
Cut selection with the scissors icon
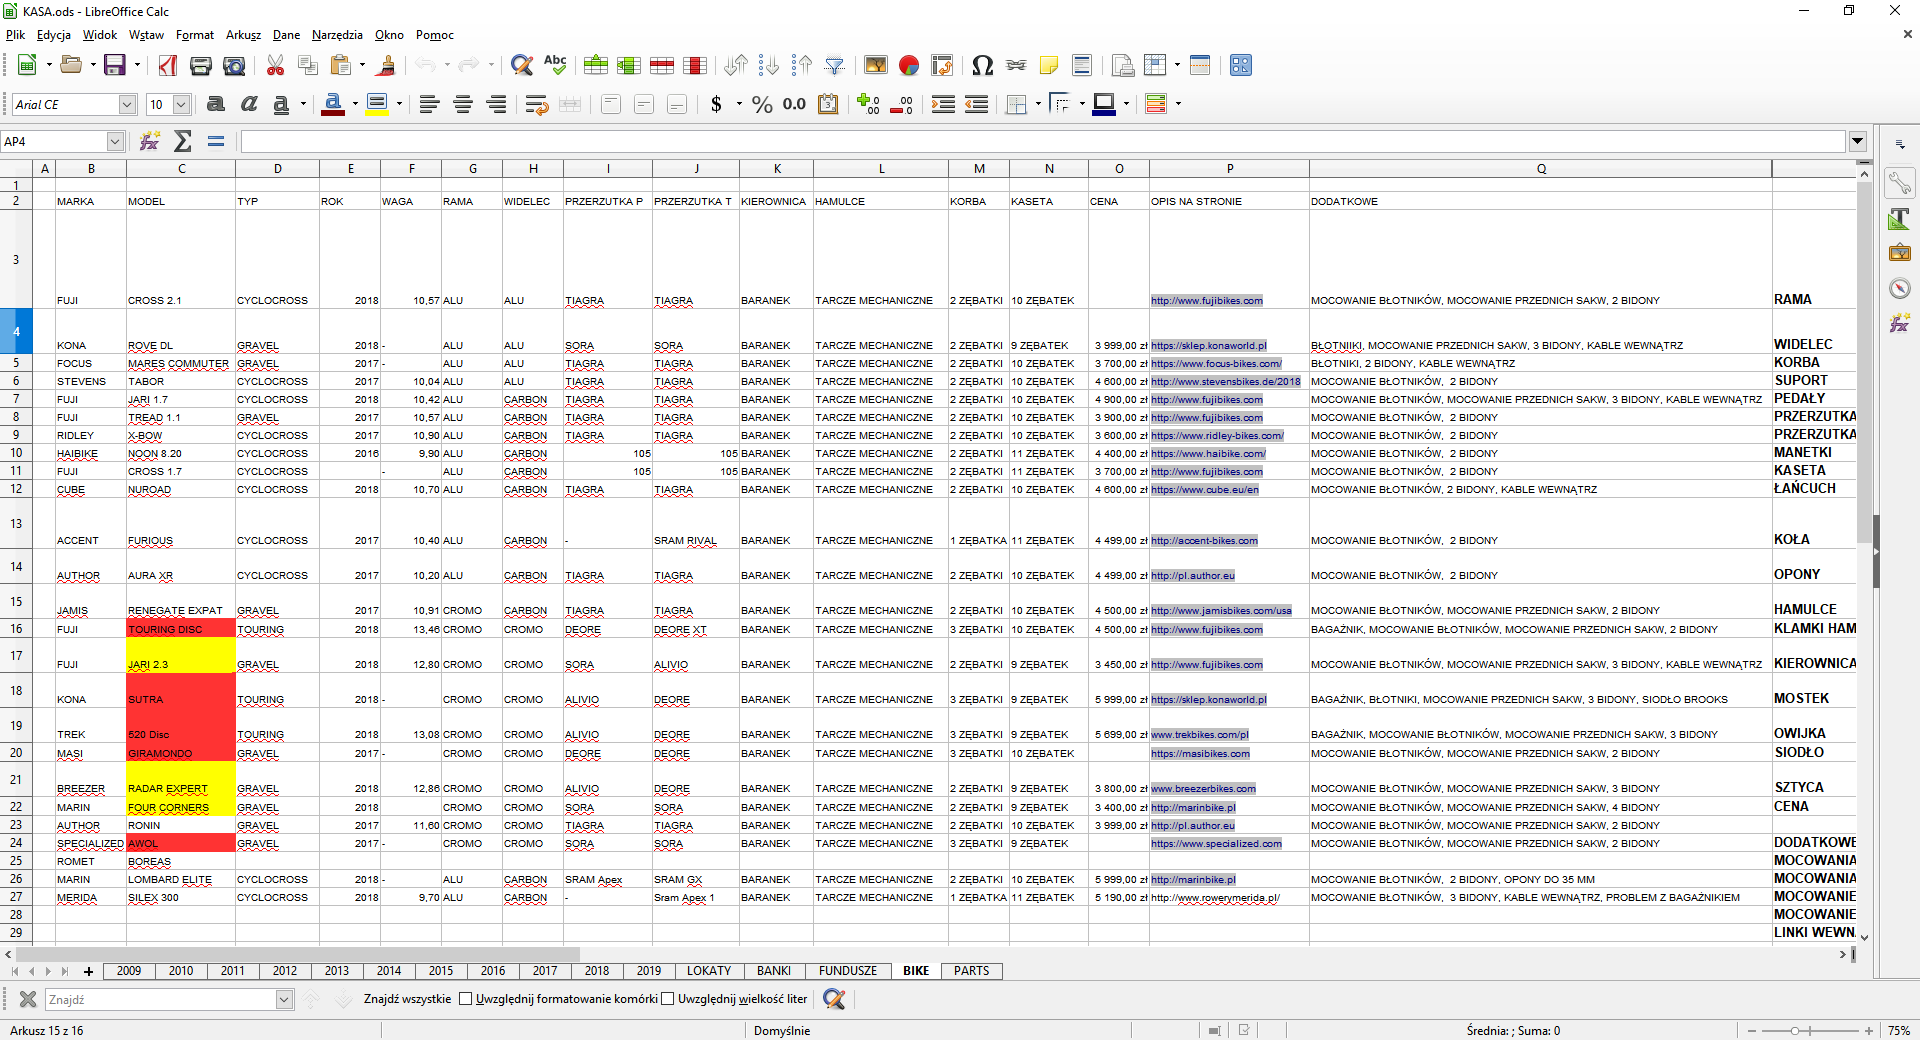click(275, 66)
